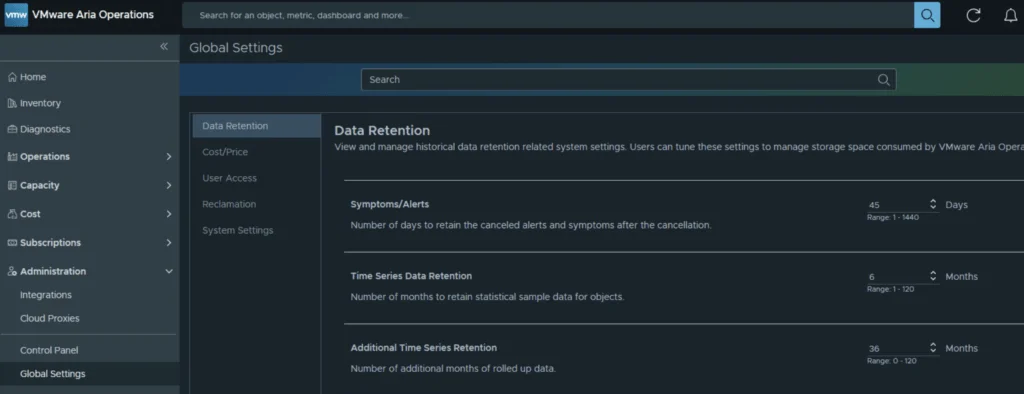Open Diagnostics from sidebar

[45, 129]
